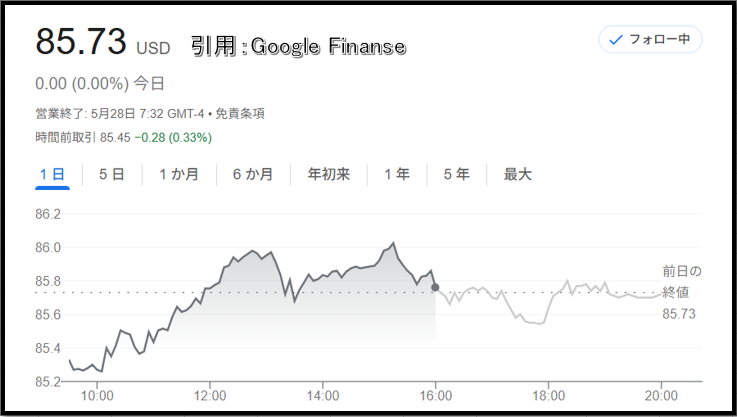This screenshot has width=737, height=417.
Task: Click the checkmark icon in フォロー中 button
Action: pos(615,40)
